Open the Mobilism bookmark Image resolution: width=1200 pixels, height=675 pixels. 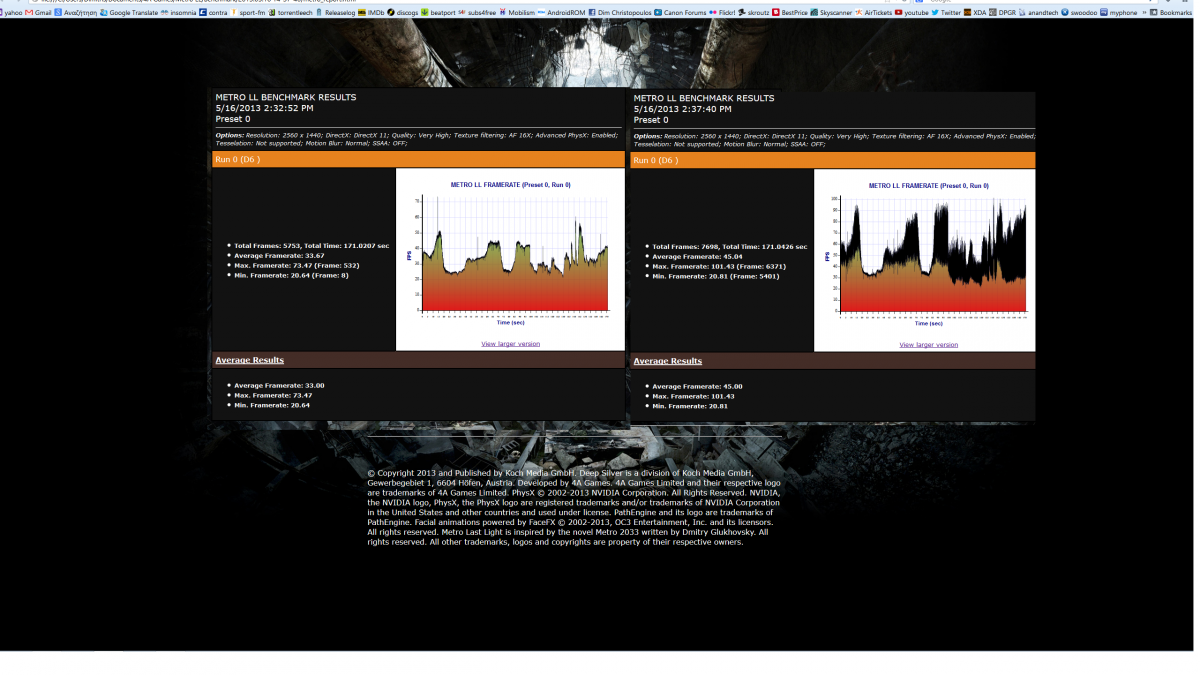click(517, 13)
